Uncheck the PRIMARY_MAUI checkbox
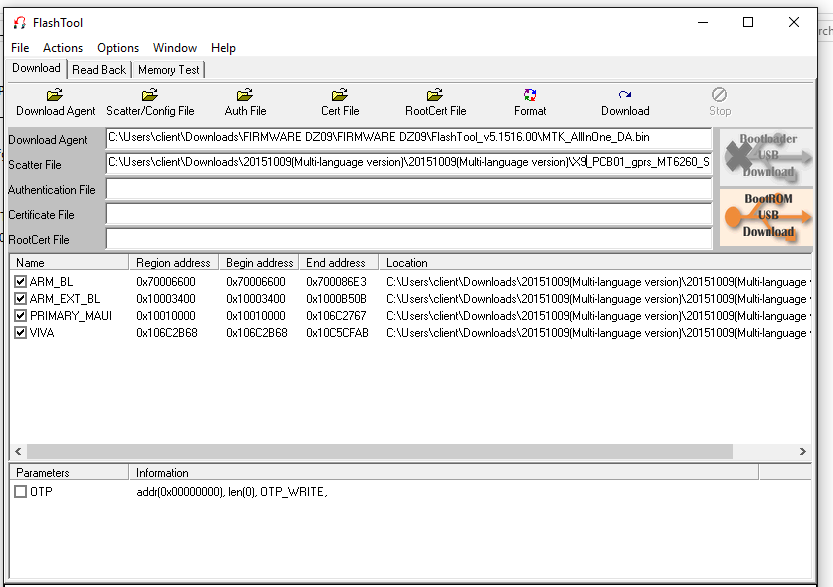Image resolution: width=833 pixels, height=587 pixels. pyautogui.click(x=21, y=316)
